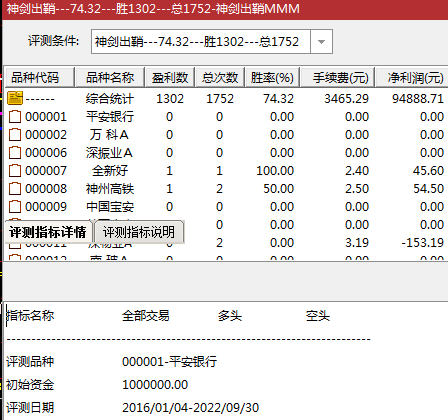The image size is (448, 420).
Task: Click total fee value 3465.29
Action: [347, 99]
